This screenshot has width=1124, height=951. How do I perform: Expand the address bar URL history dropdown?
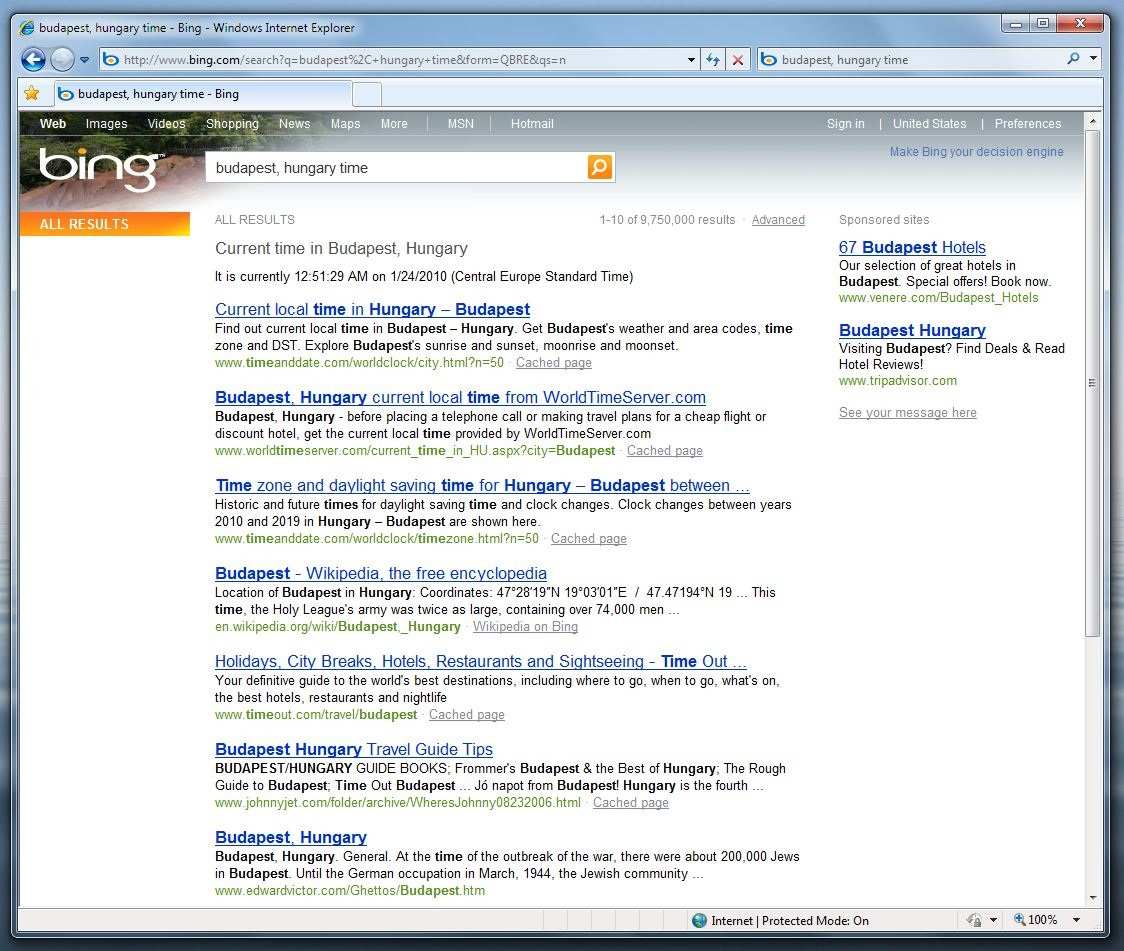691,59
